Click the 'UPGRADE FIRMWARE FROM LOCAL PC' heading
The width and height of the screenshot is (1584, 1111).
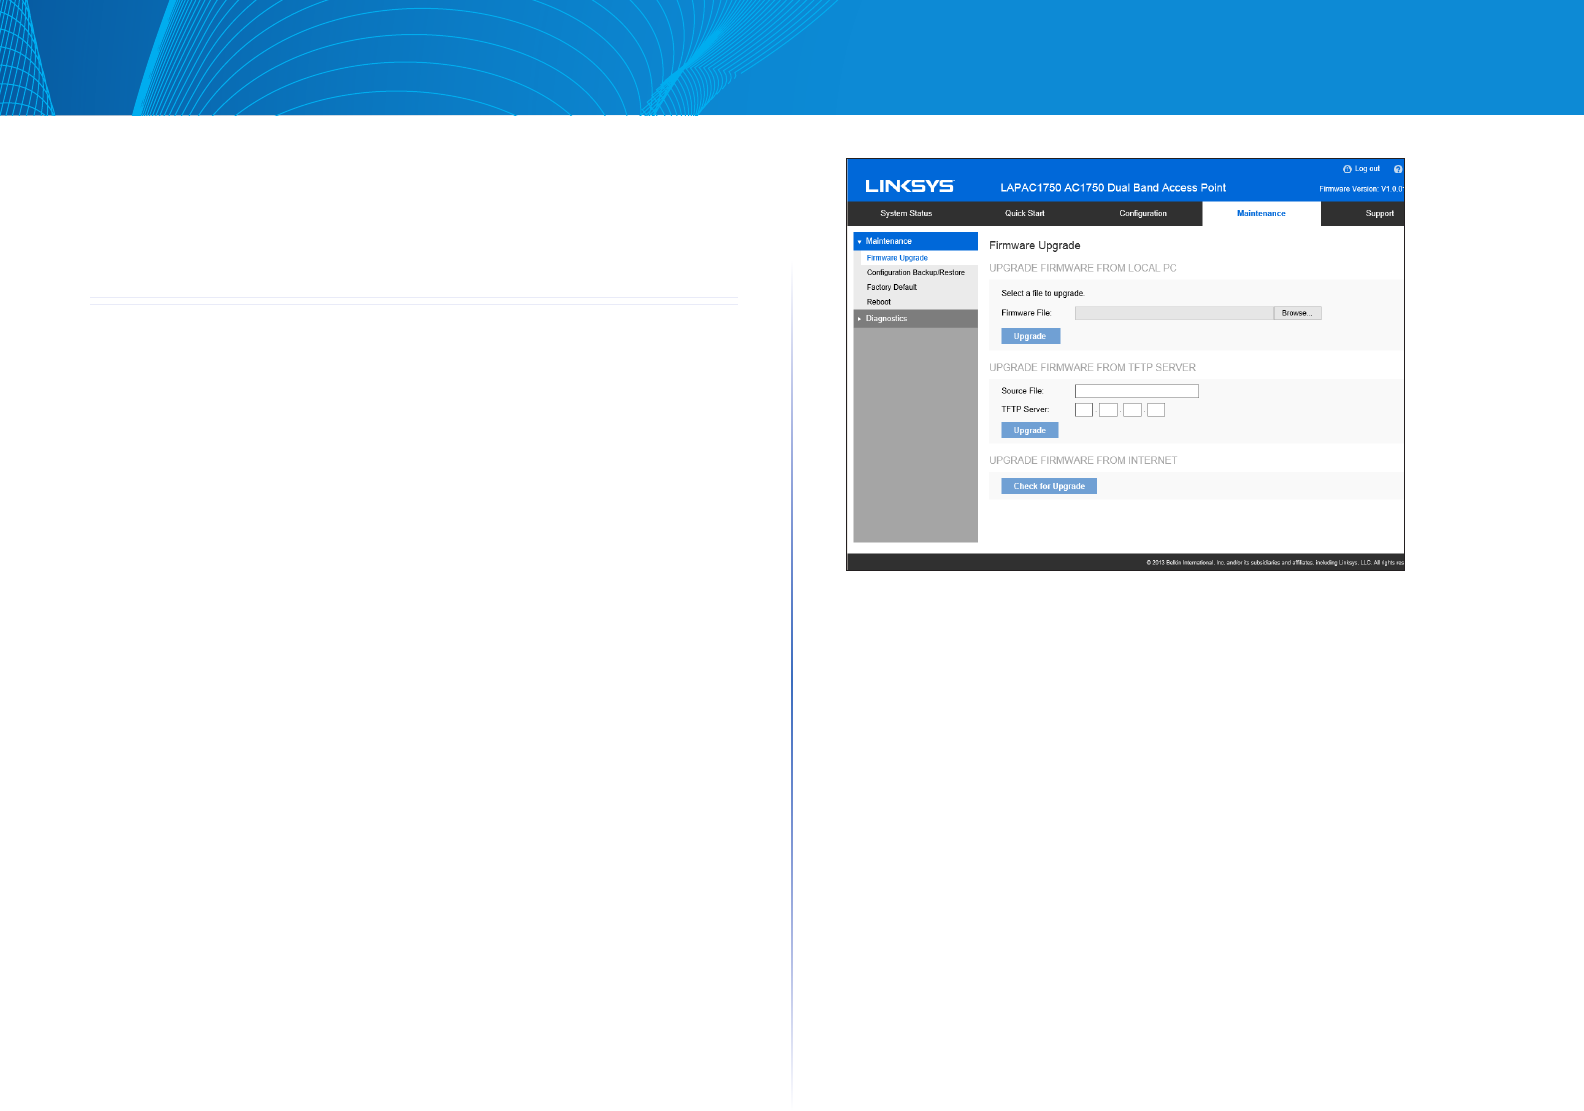tap(1083, 268)
